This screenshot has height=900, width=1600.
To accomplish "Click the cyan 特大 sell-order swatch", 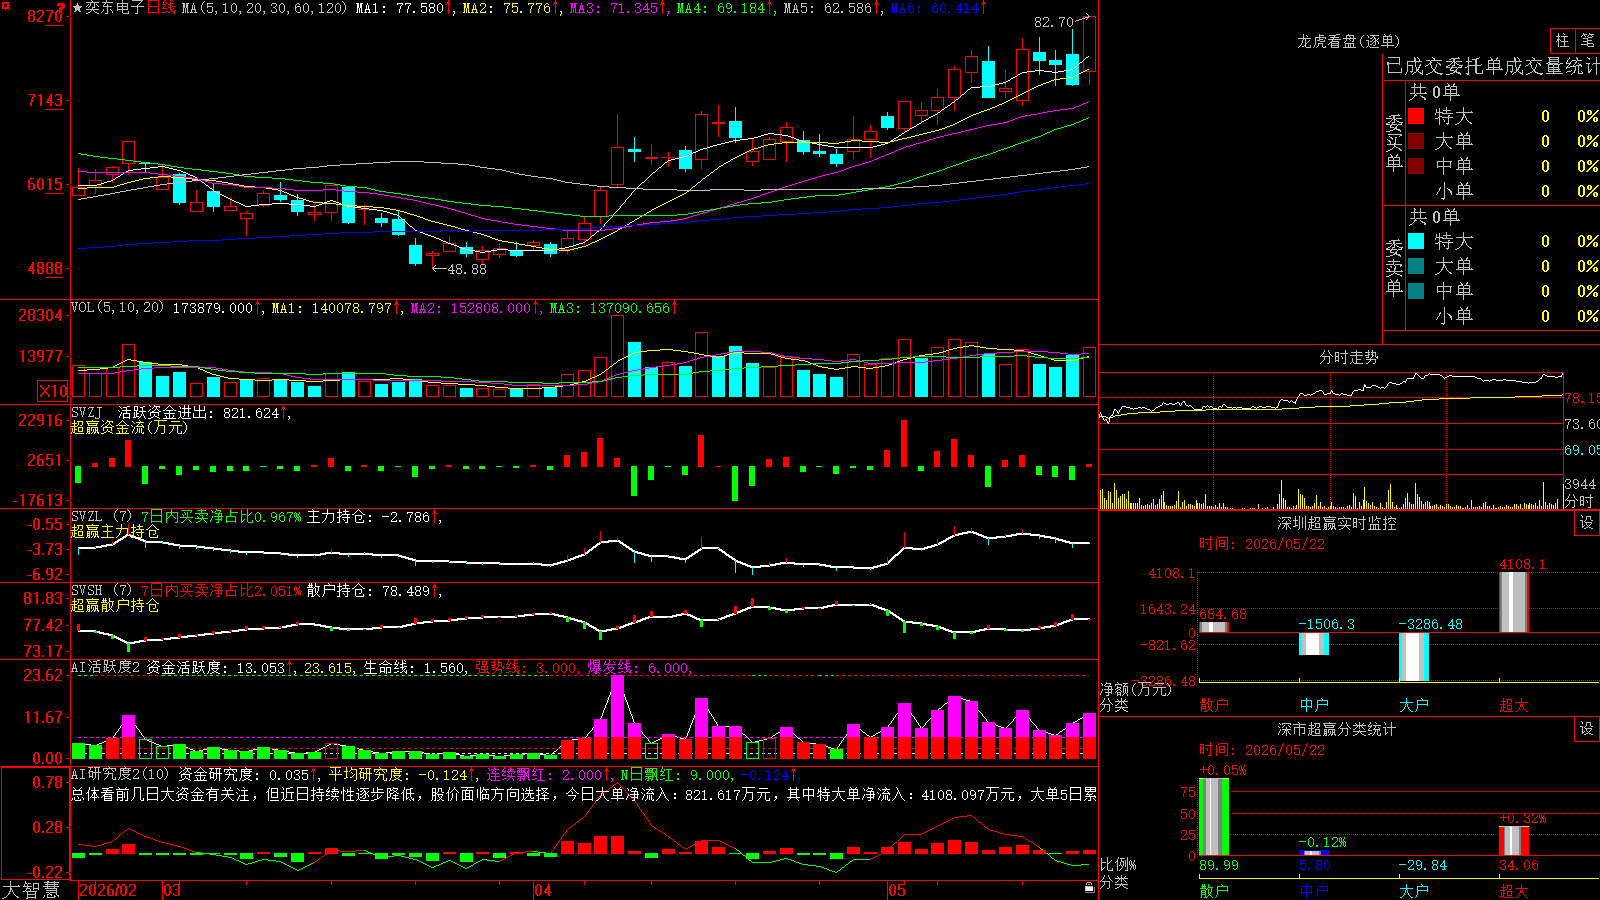I will (x=1416, y=241).
